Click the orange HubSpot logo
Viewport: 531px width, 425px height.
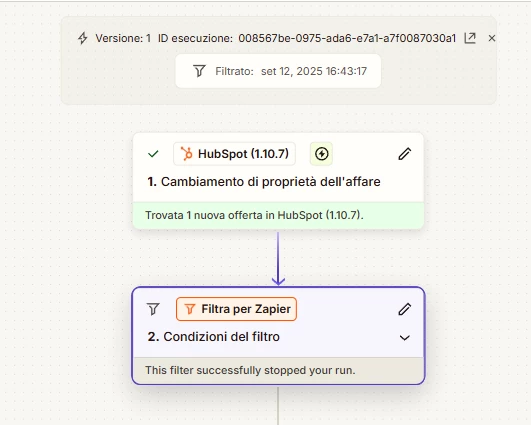click(186, 154)
